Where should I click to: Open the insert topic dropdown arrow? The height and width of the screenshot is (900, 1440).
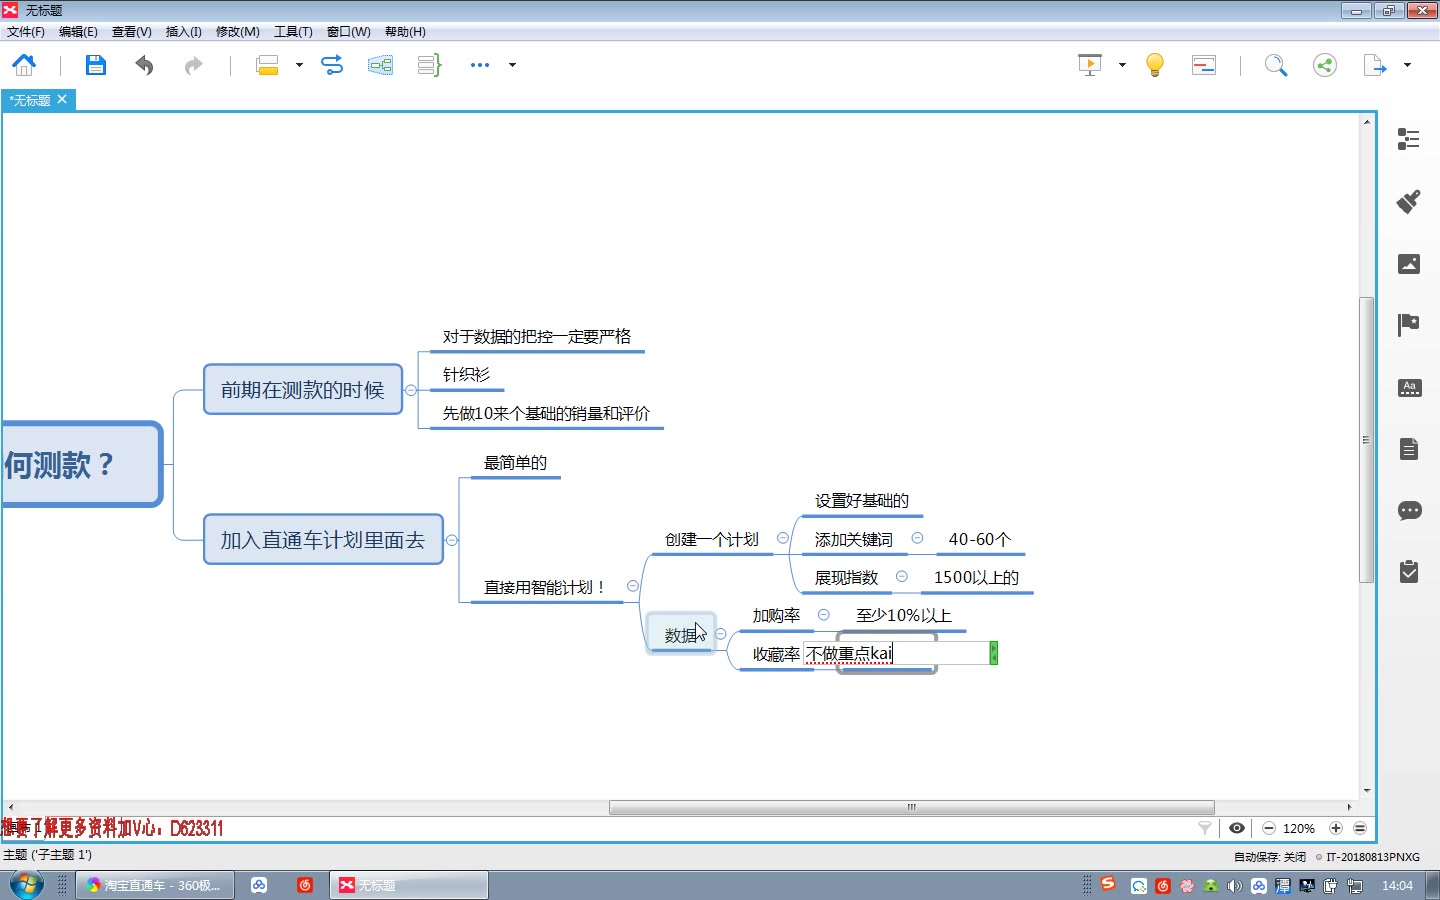click(299, 65)
